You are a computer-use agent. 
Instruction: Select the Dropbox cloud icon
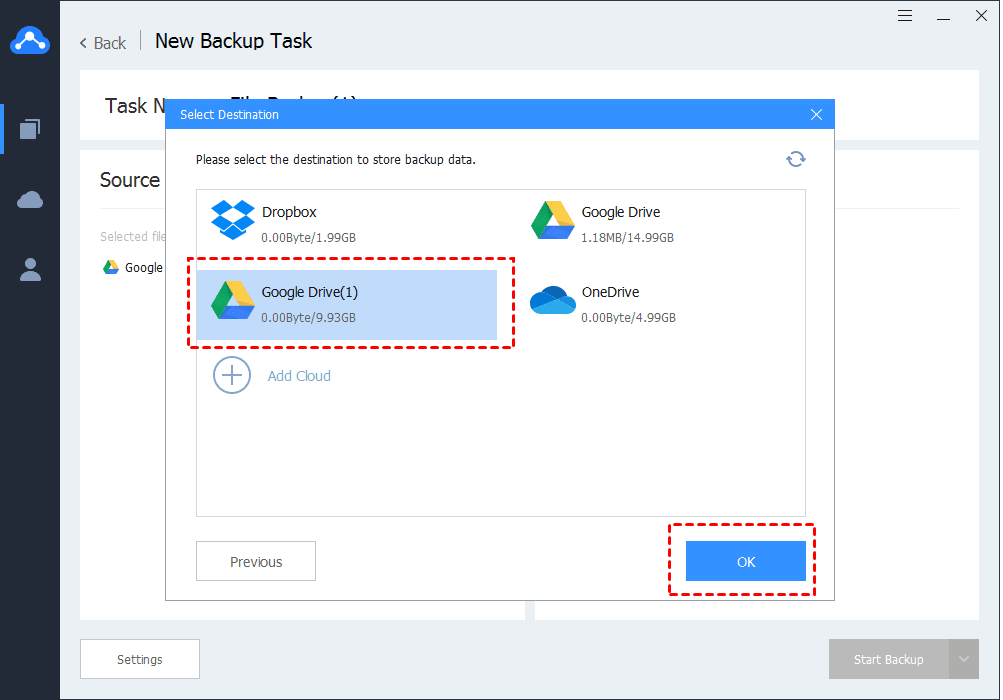coord(233,220)
